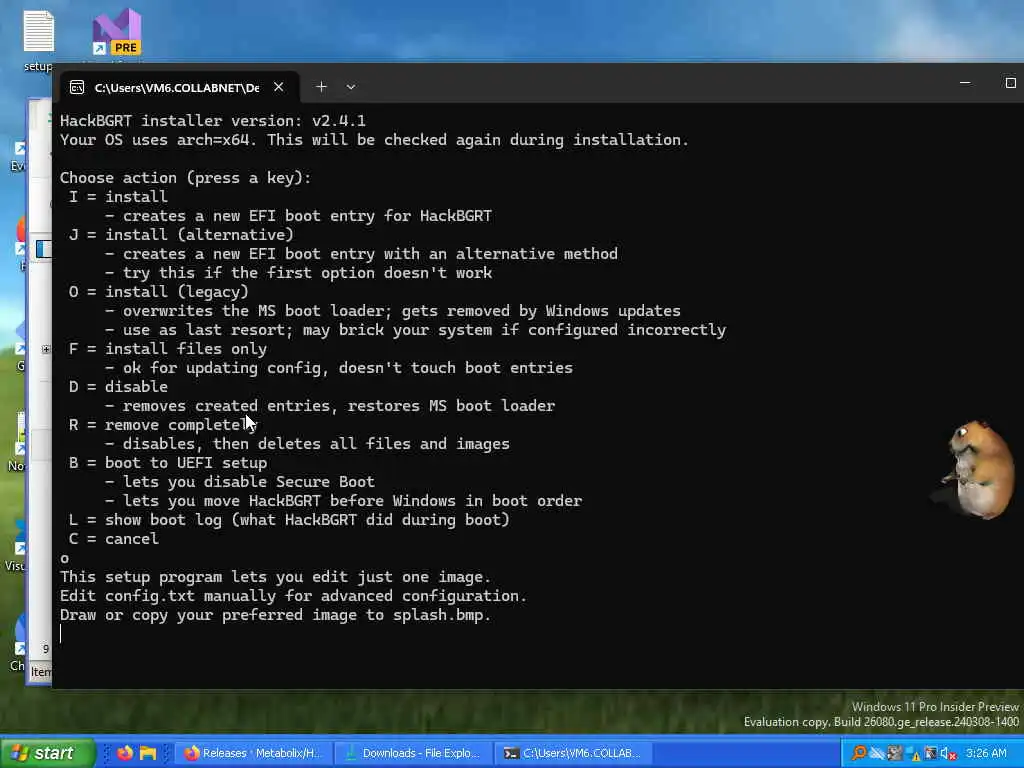Click 'This setup program lets you edit' line

pos(275,577)
